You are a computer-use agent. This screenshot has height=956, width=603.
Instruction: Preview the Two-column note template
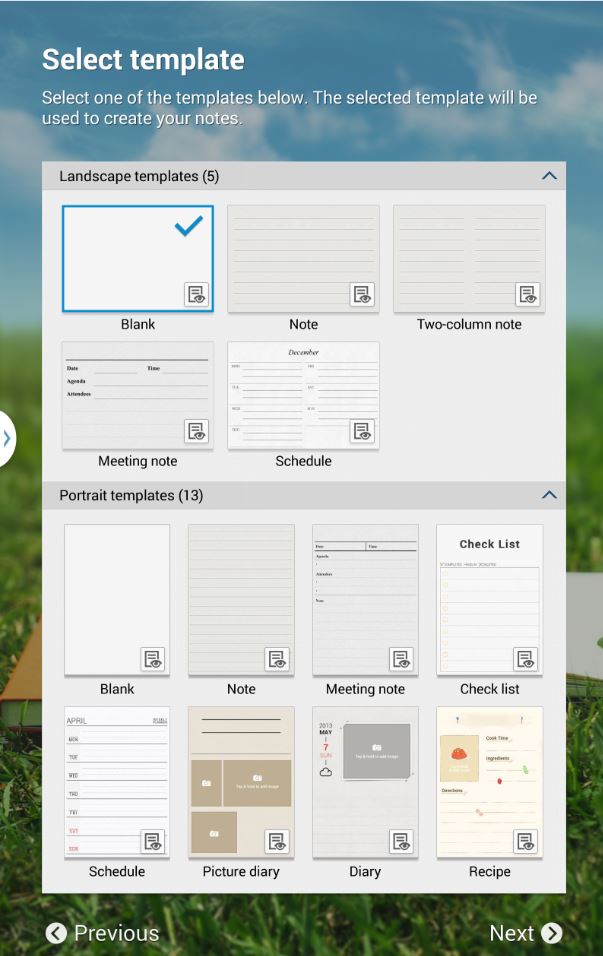(528, 294)
